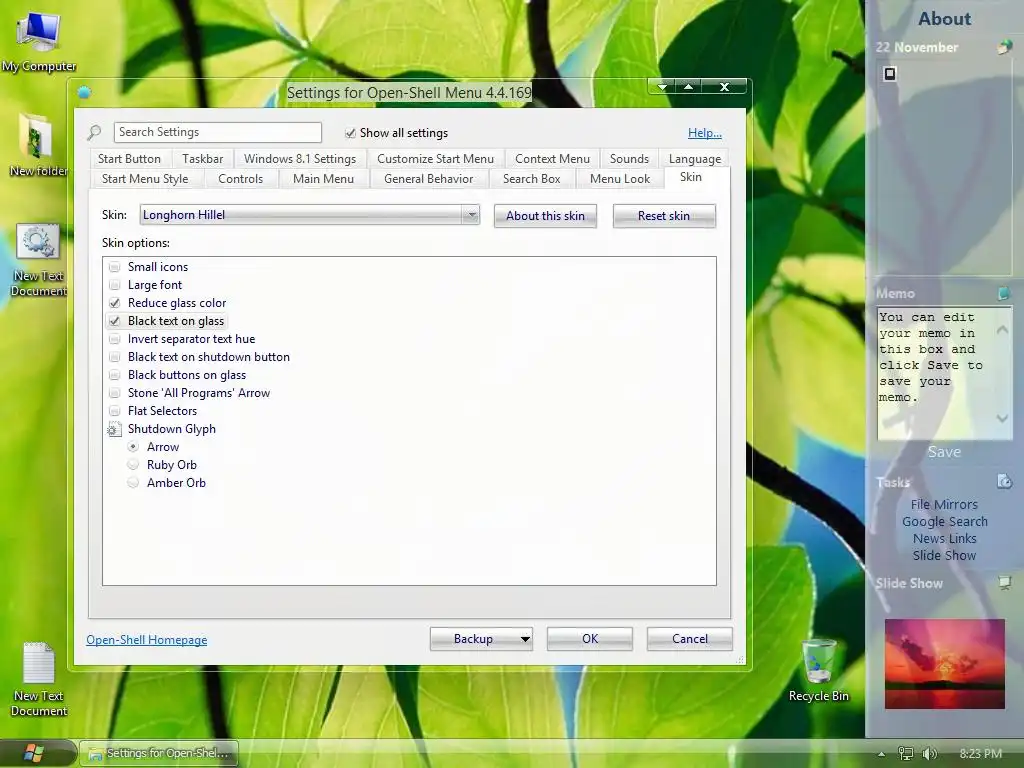Select the Amber Orb radio option
1024x768 pixels.
tap(133, 483)
